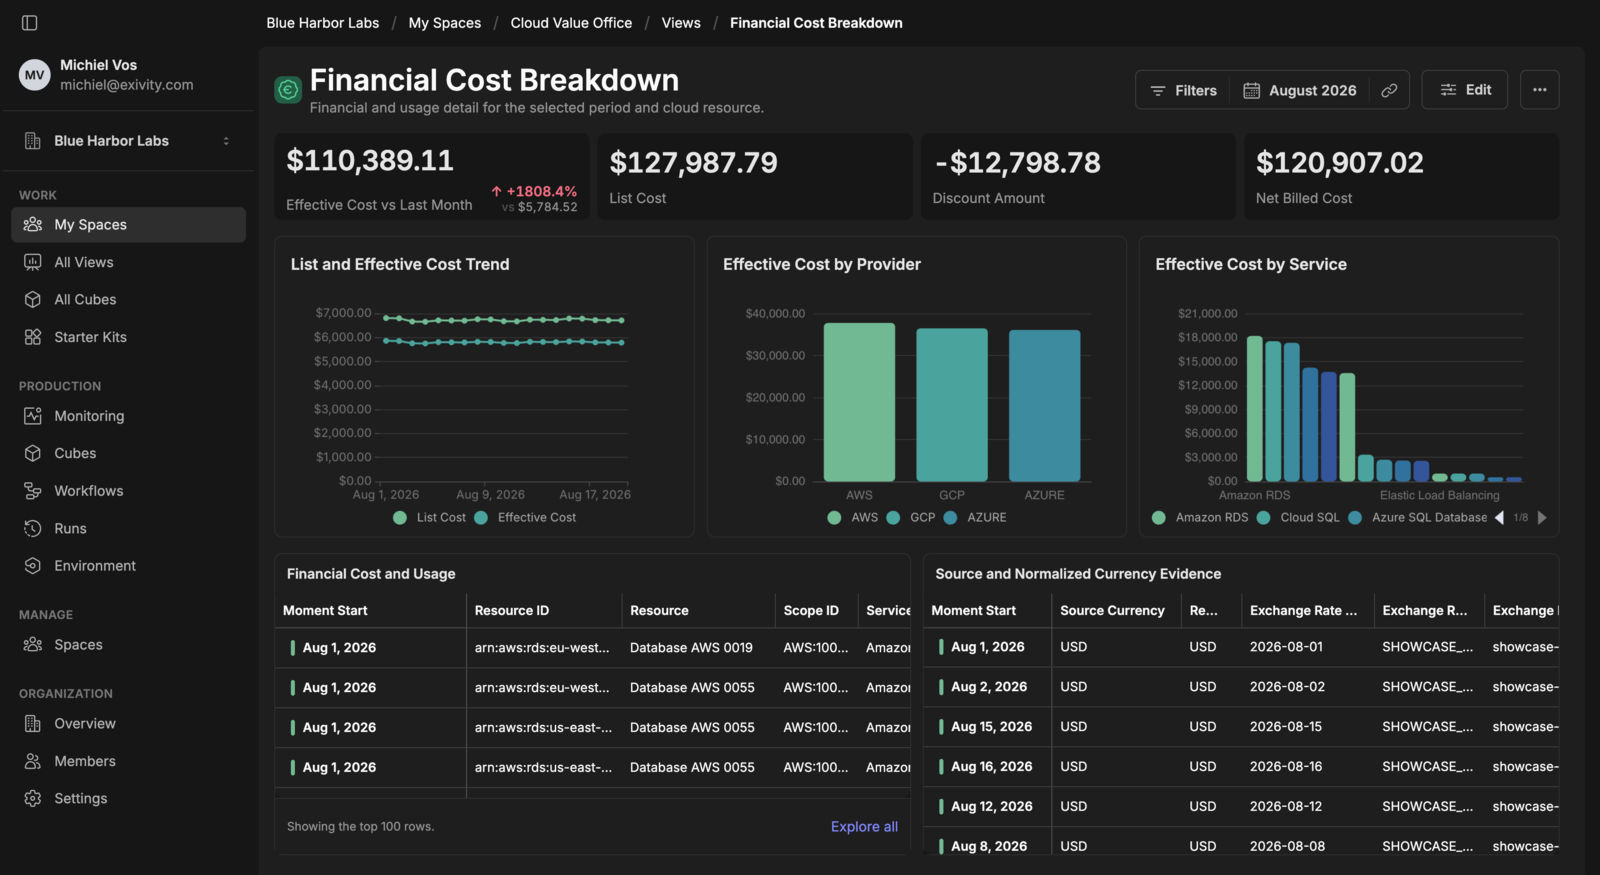
Task: Open the August 2026 date picker
Action: pos(1300,90)
